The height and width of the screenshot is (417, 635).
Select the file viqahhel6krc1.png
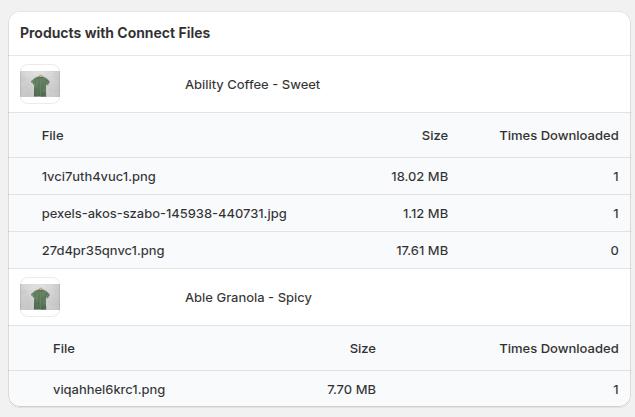pyautogui.click(x=109, y=389)
